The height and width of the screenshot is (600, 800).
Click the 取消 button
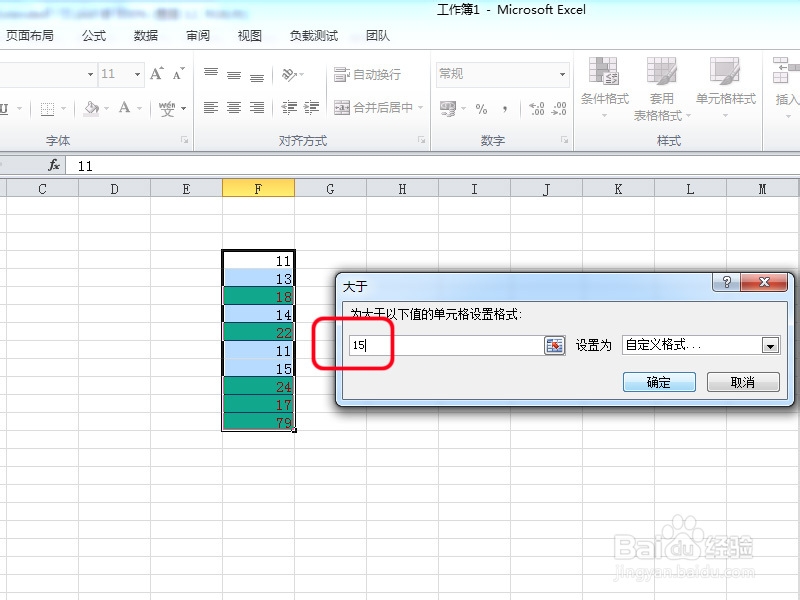tap(742, 381)
